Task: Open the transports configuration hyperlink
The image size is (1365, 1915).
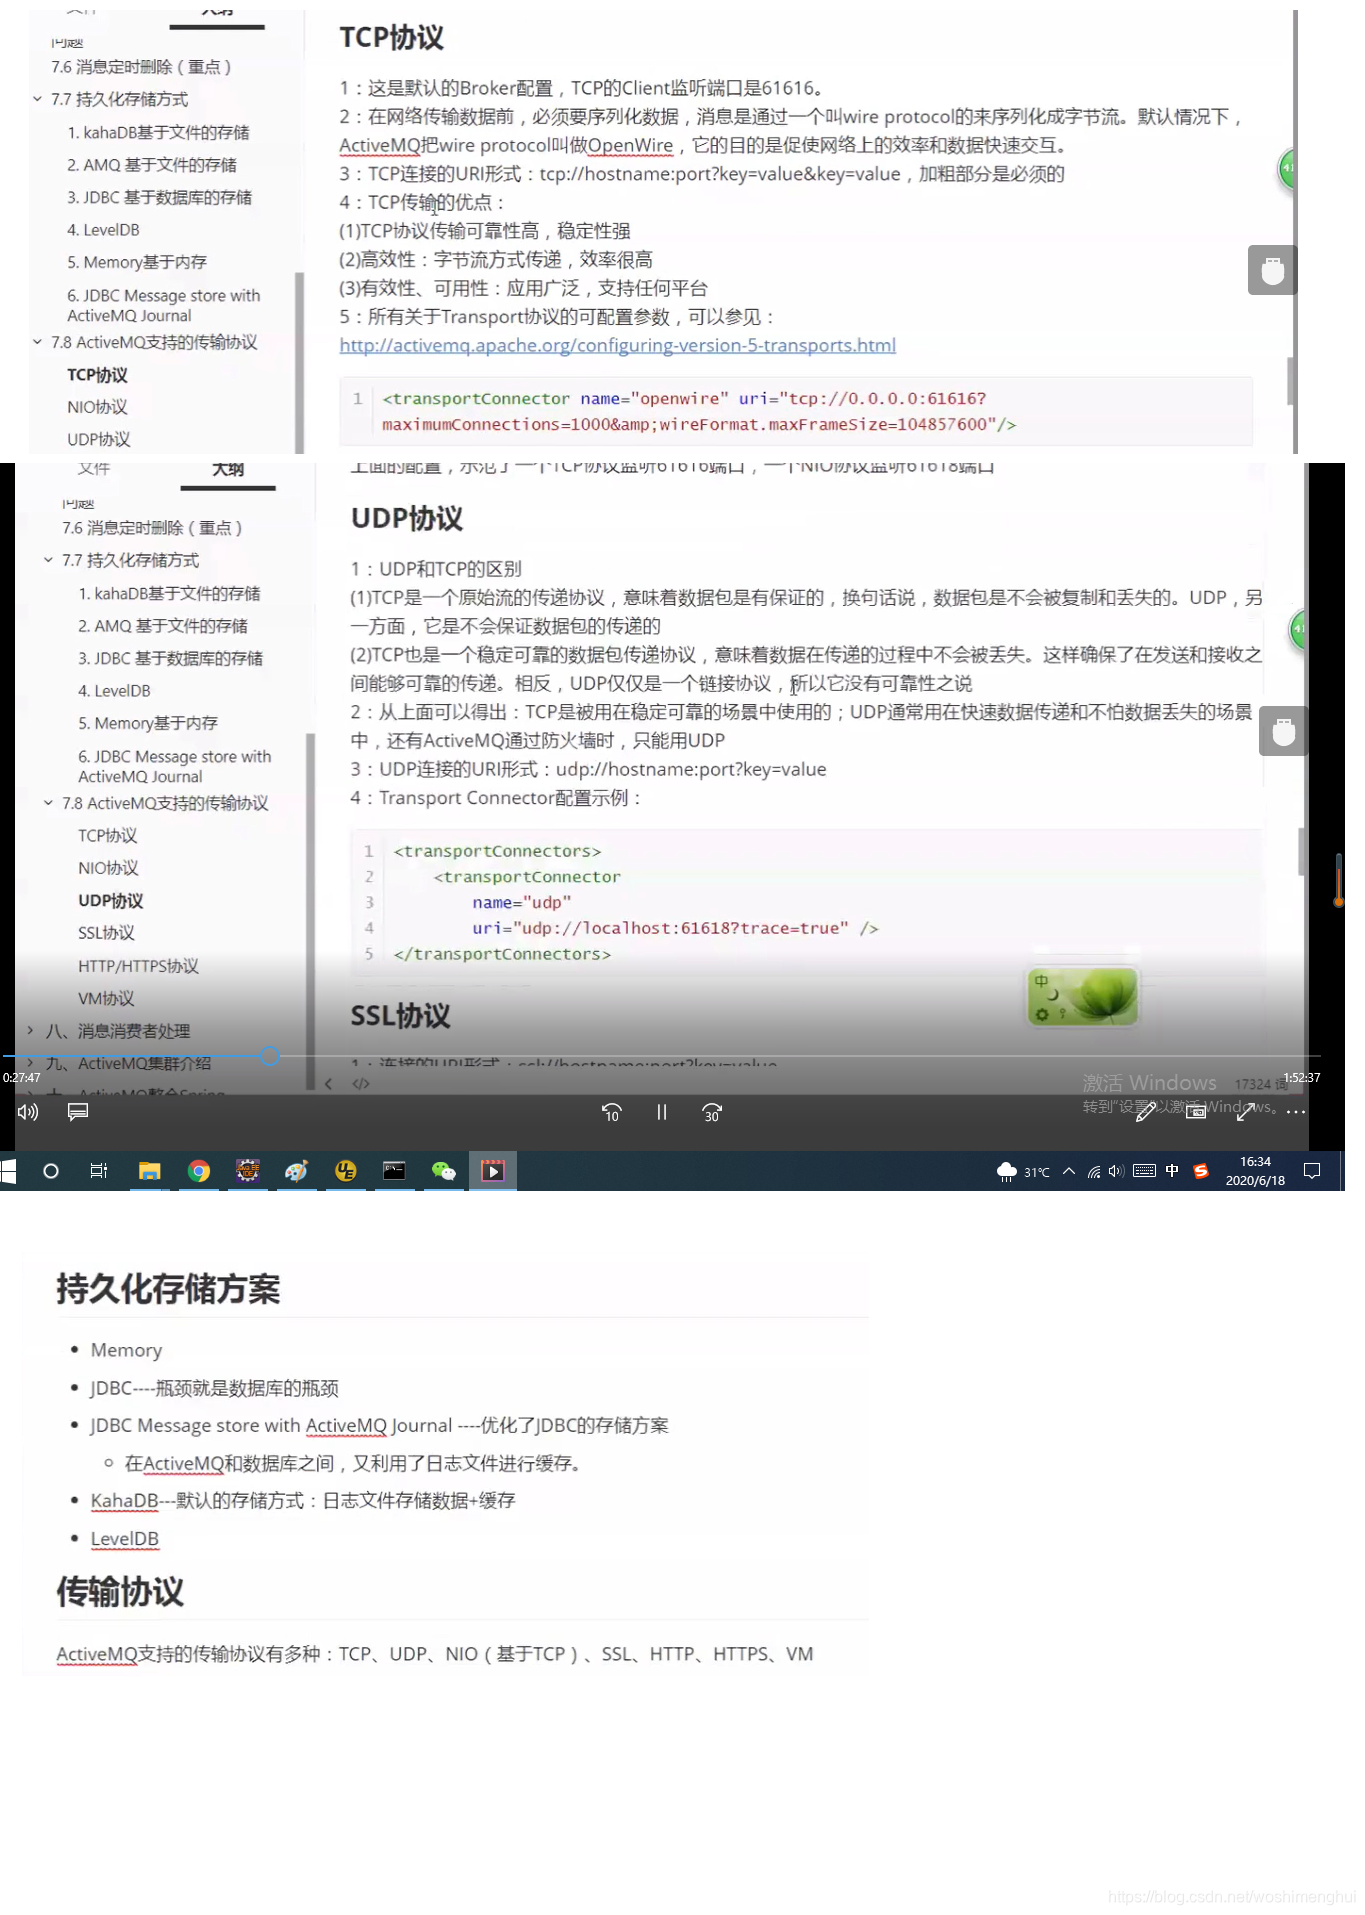Action: coord(617,345)
